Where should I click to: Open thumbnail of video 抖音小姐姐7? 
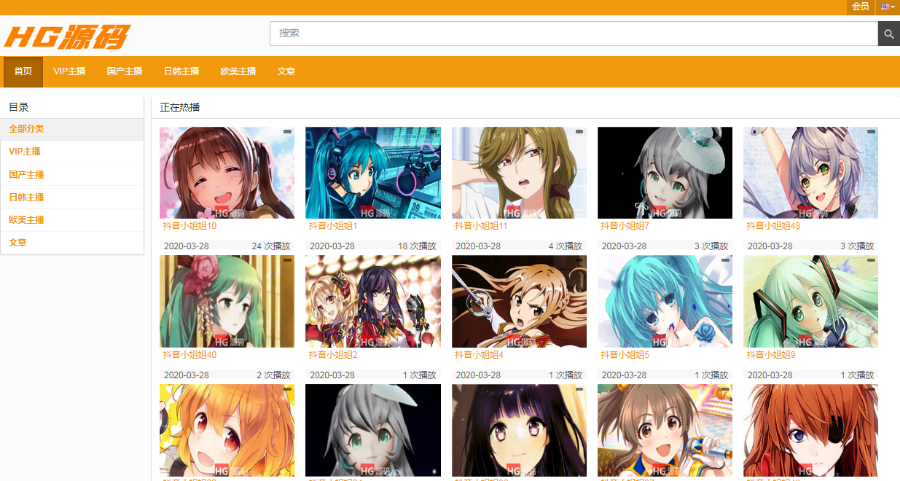[x=665, y=173]
